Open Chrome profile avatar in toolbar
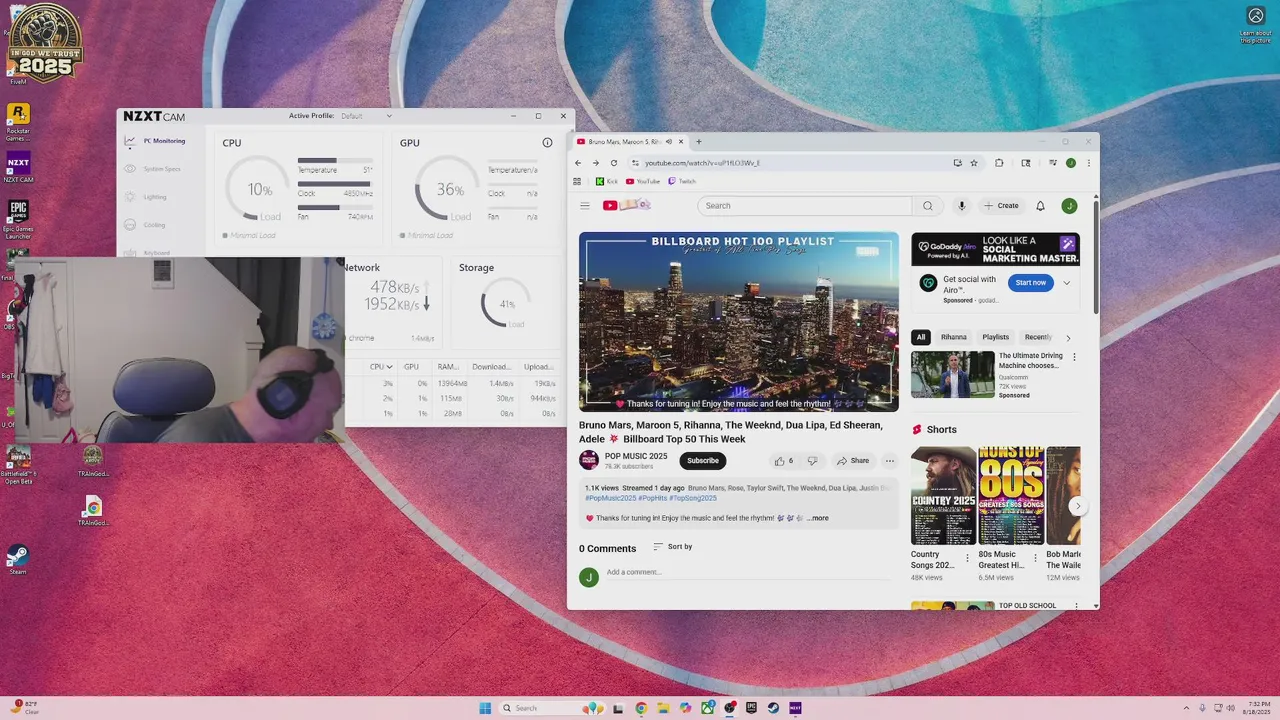Image resolution: width=1280 pixels, height=720 pixels. click(x=1071, y=163)
